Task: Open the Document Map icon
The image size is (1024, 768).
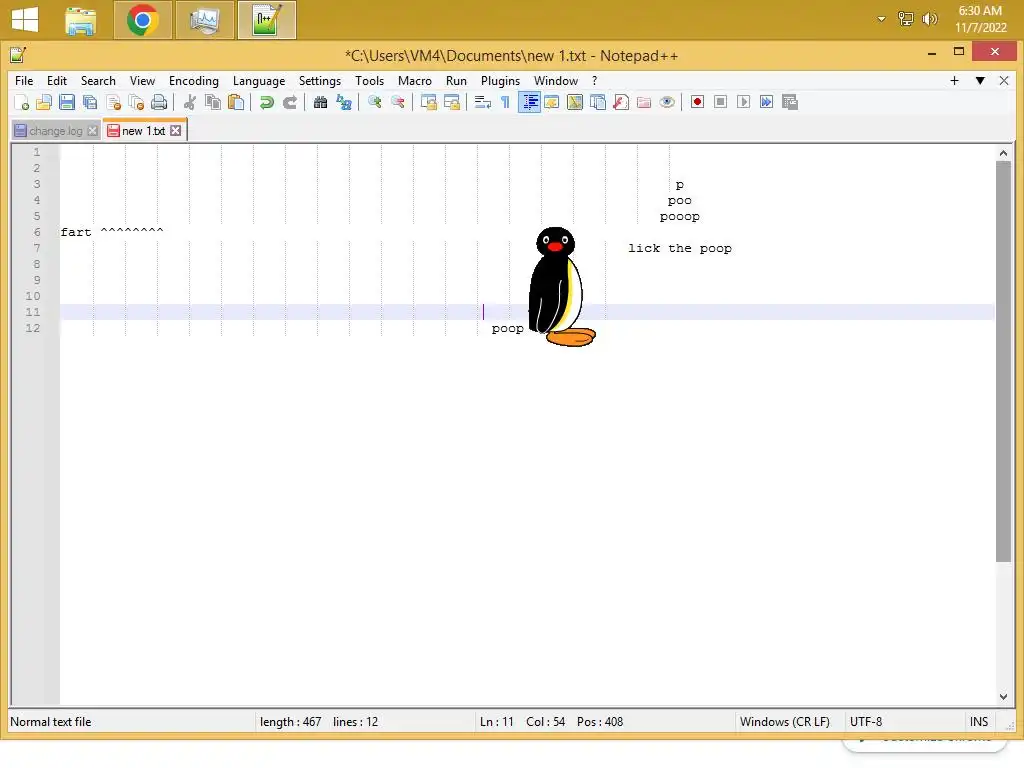Action: point(575,103)
